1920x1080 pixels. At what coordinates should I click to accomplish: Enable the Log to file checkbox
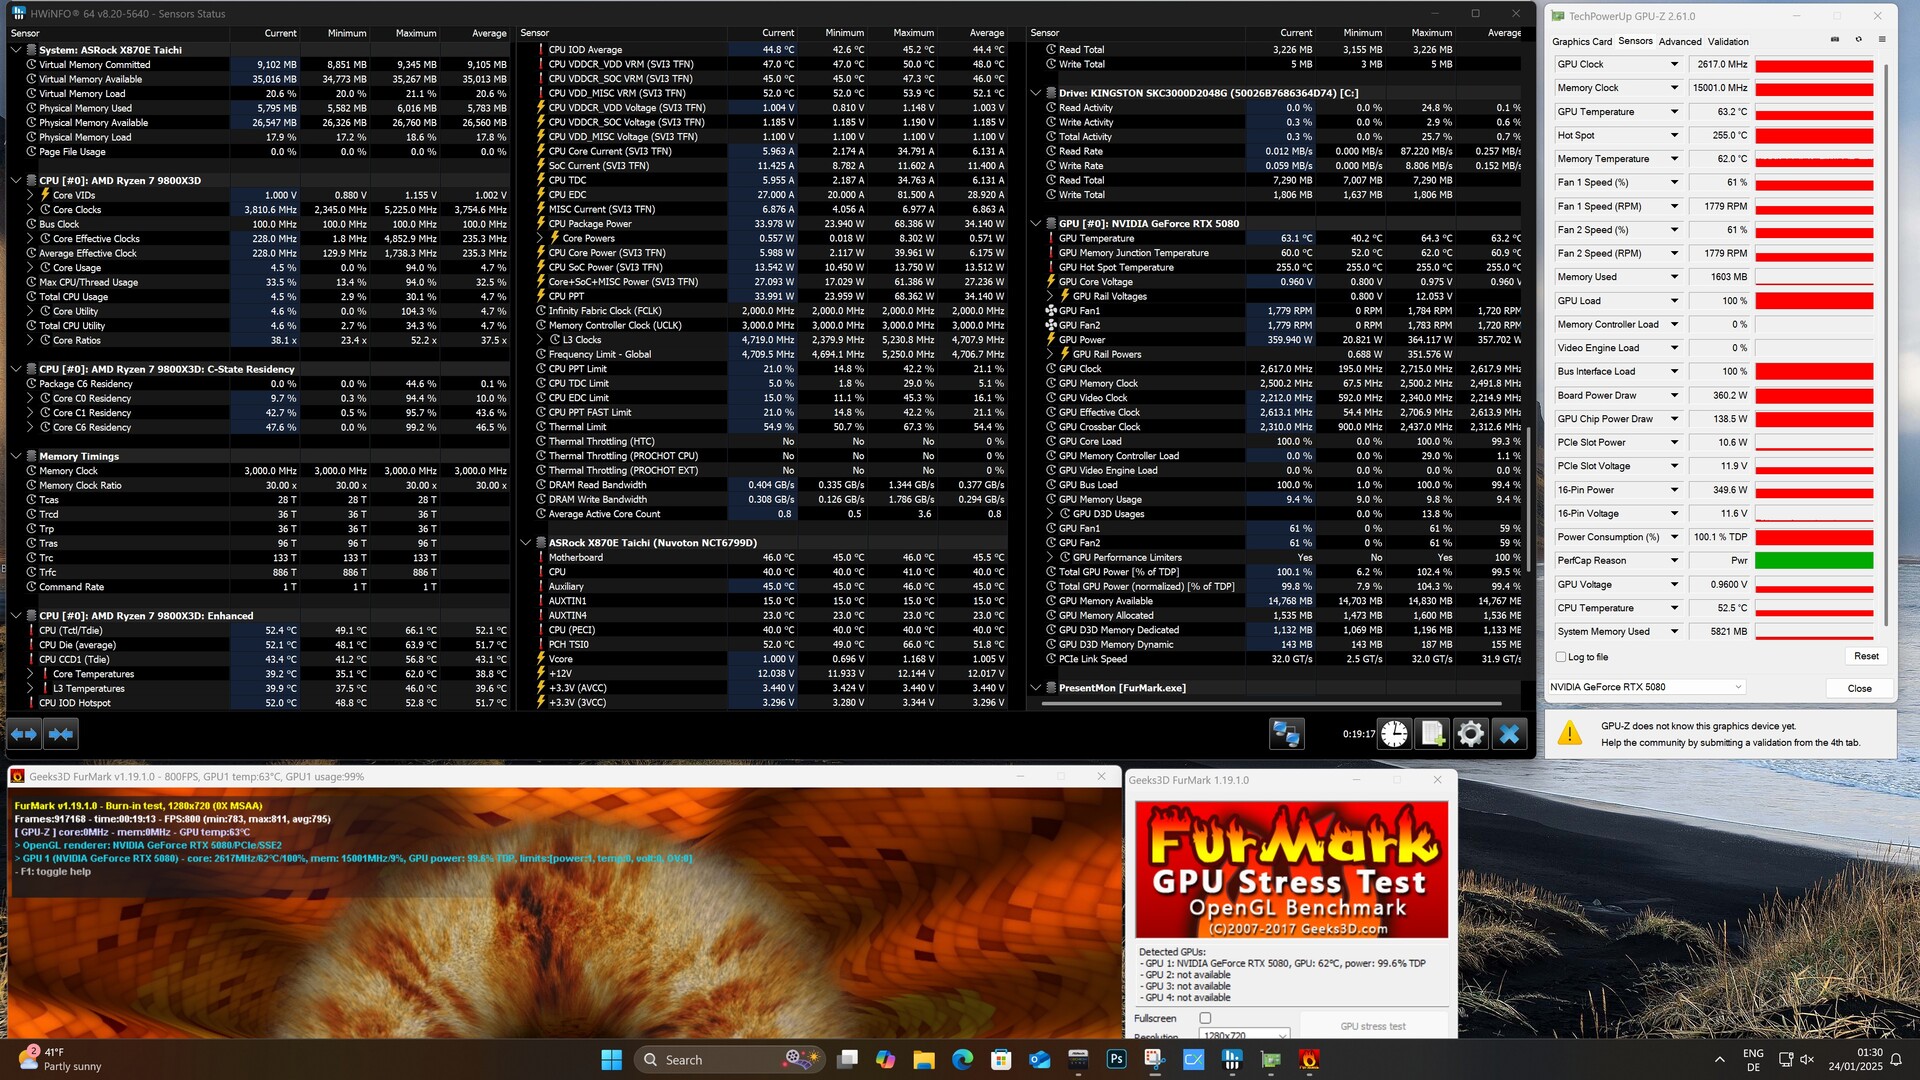point(1561,657)
